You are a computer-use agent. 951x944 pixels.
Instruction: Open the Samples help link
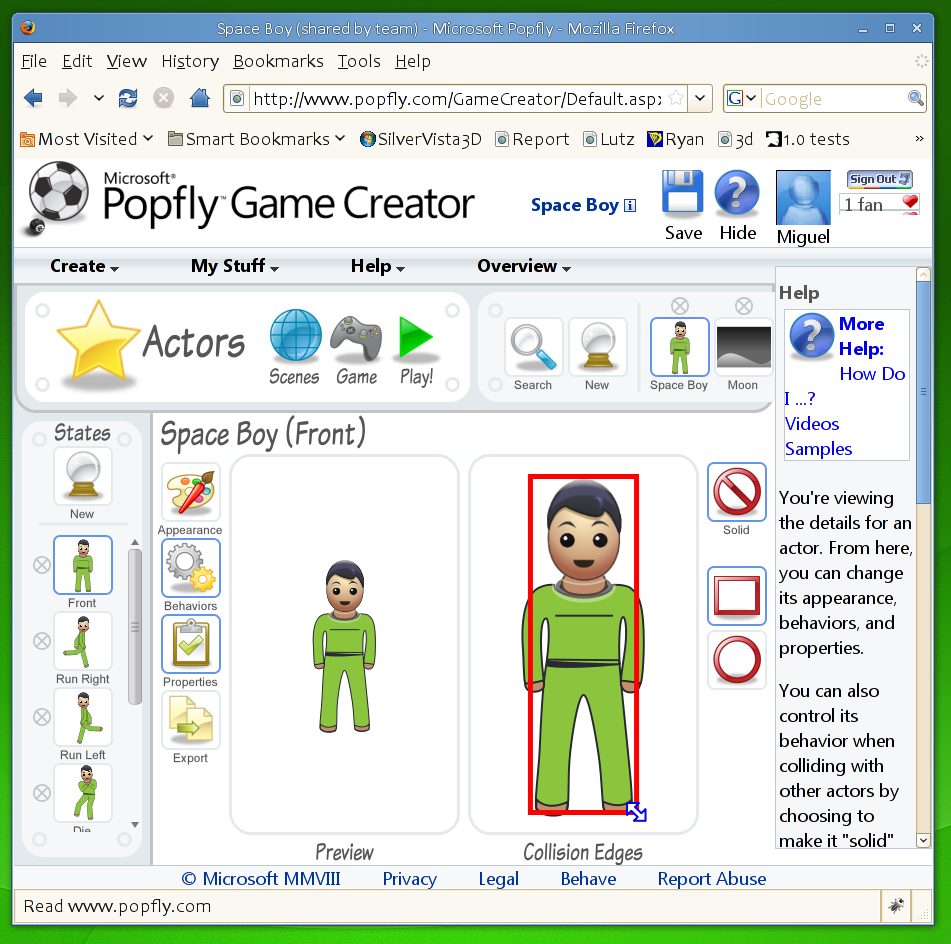[818, 449]
